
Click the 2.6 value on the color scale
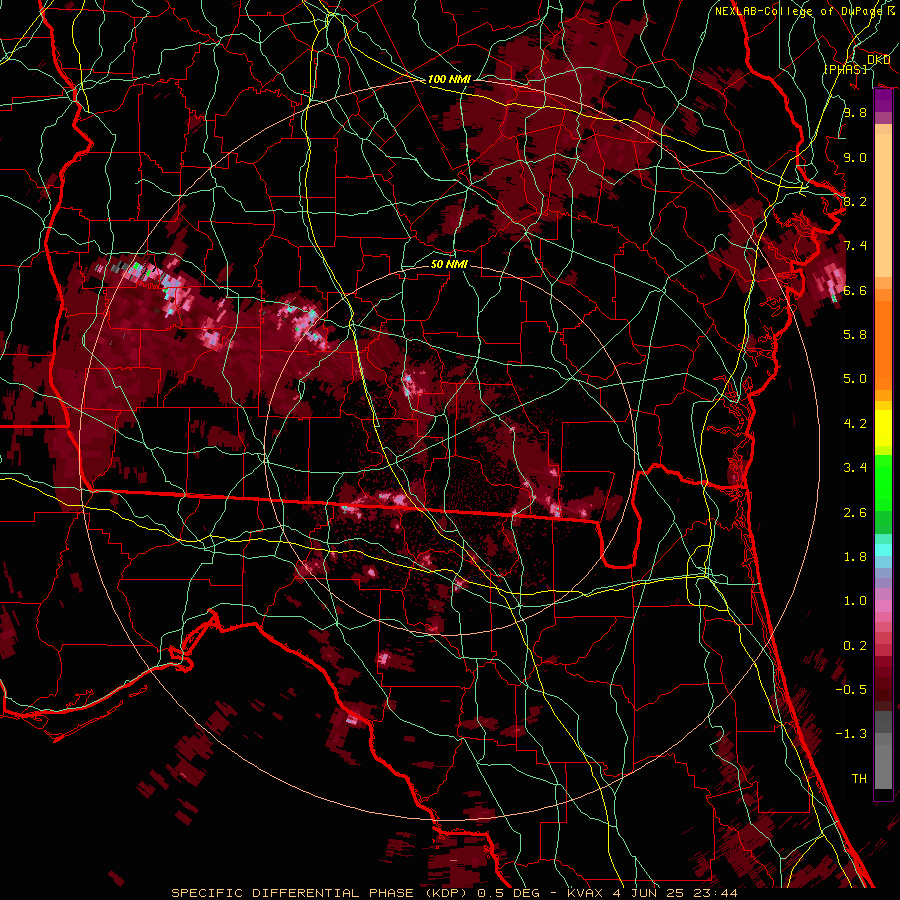[855, 512]
